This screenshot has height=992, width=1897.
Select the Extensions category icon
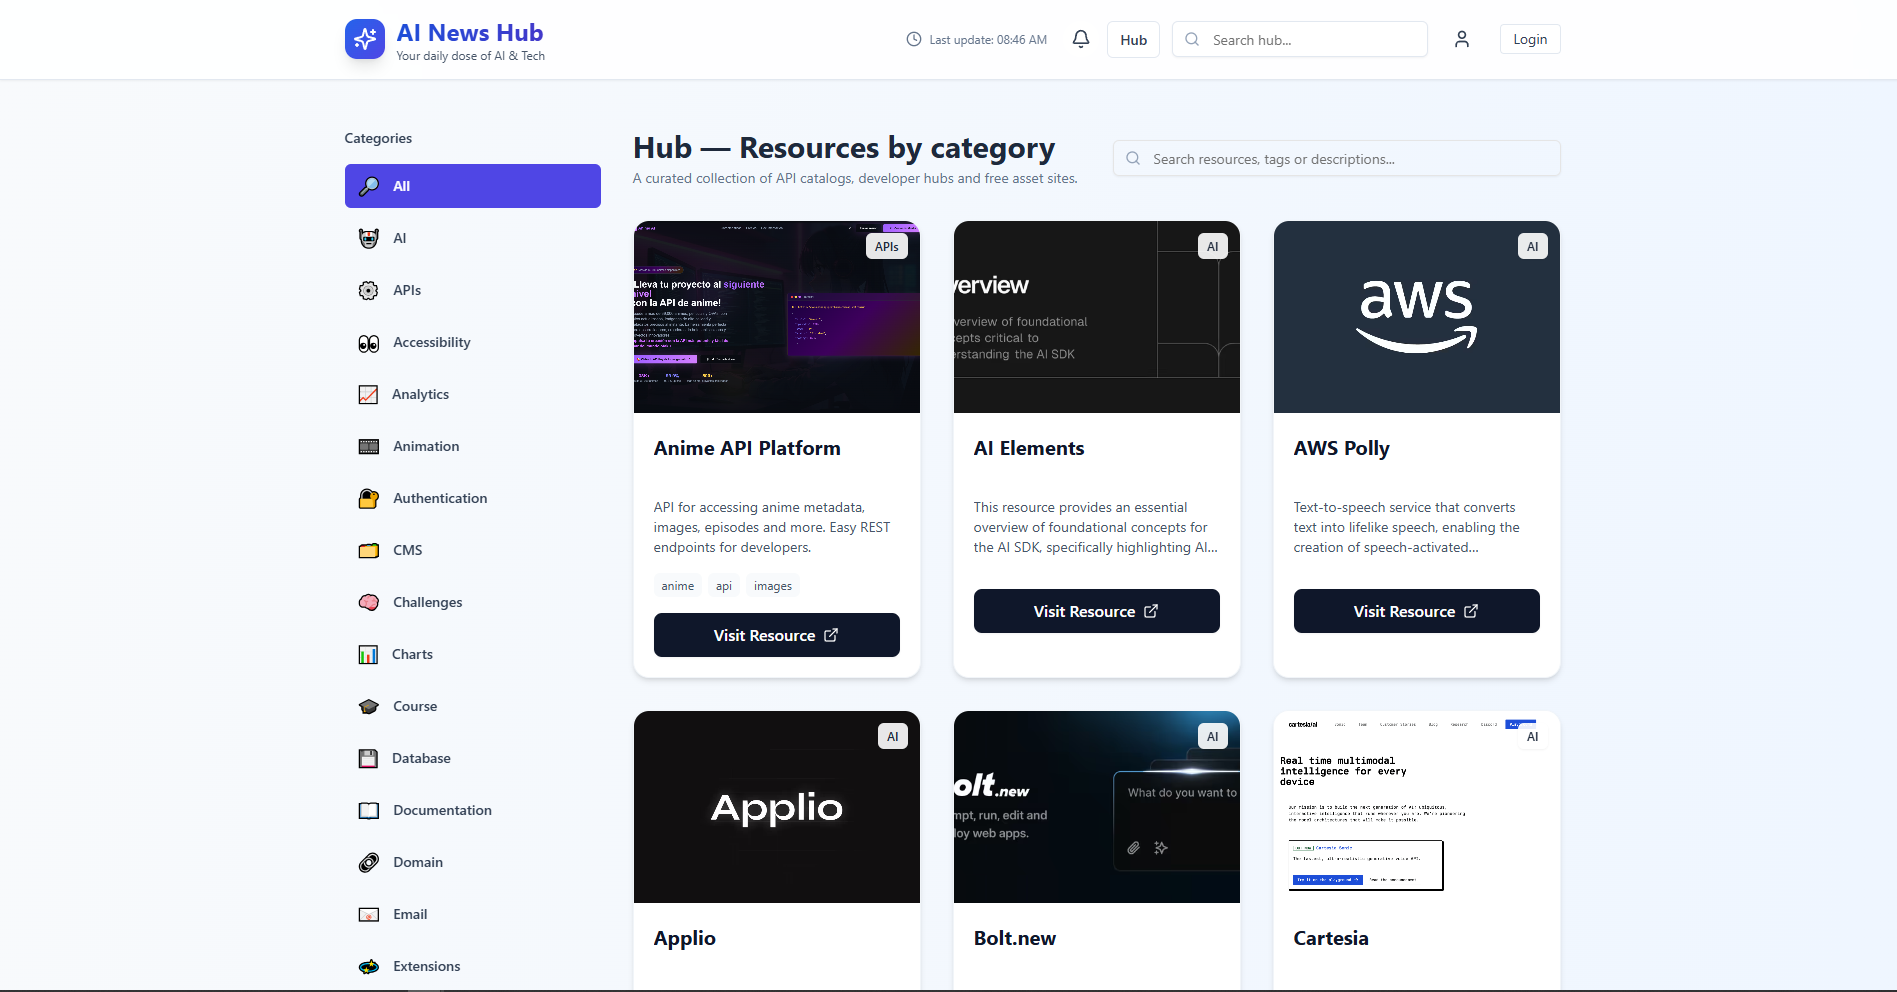[x=368, y=966]
